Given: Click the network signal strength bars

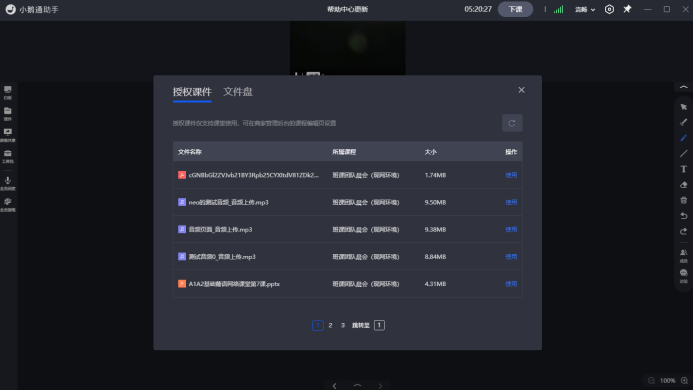Looking at the screenshot, I should point(559,9).
